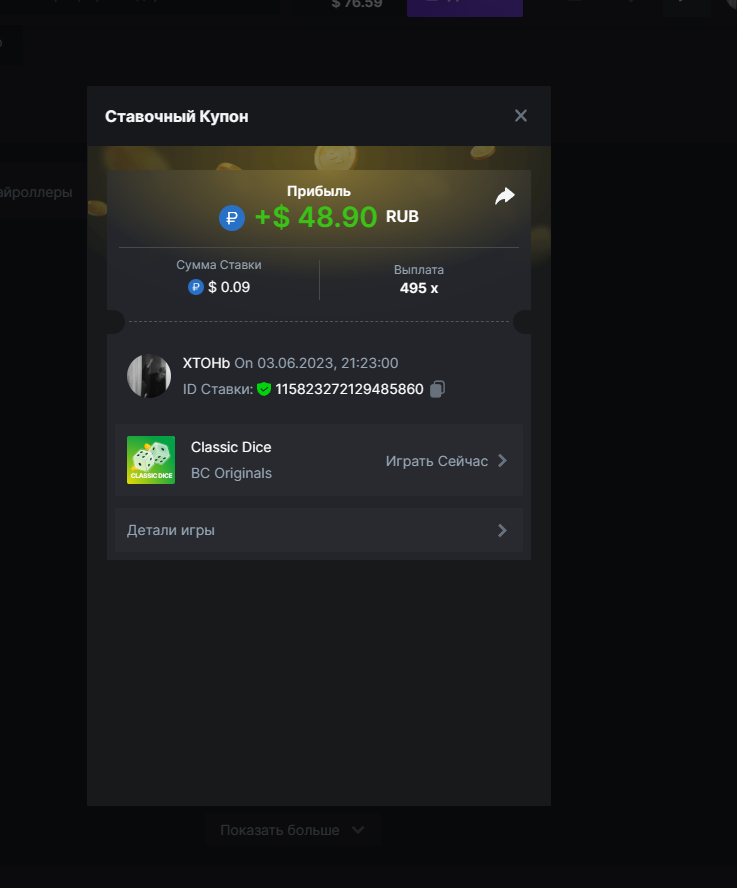Click the arrow in Детали игры row
Image resolution: width=737 pixels, height=888 pixels.
click(502, 530)
